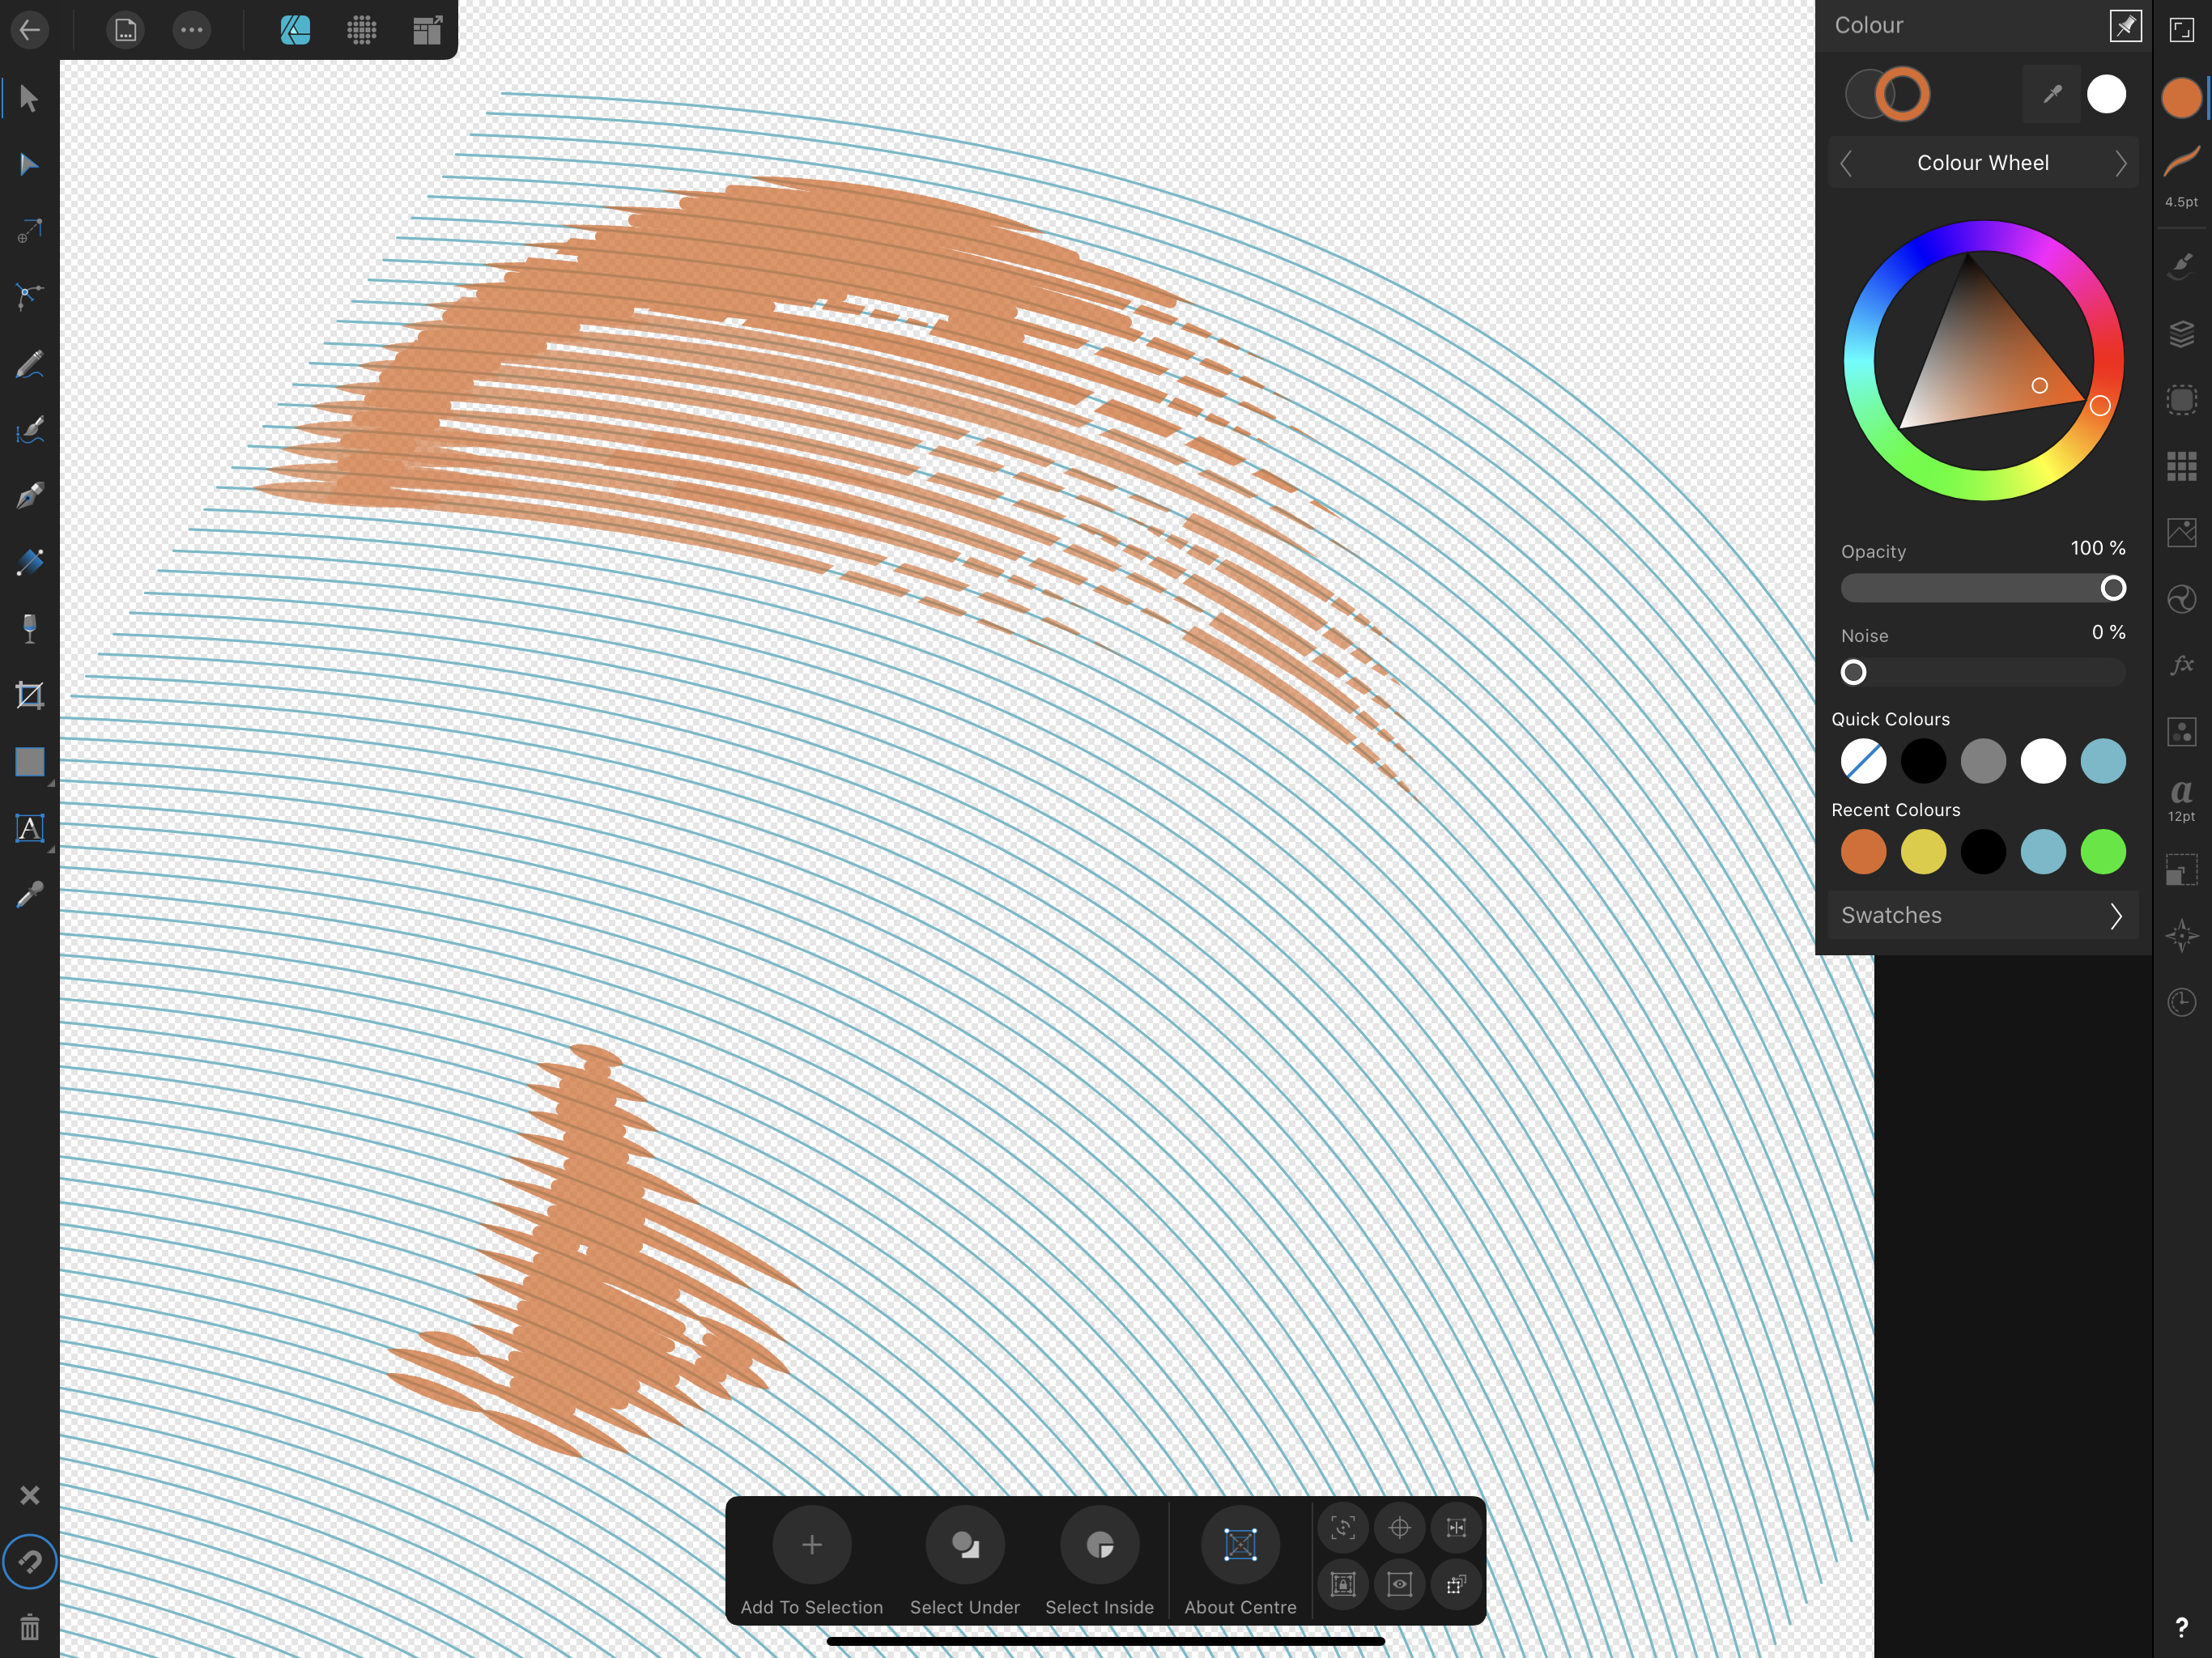Viewport: 2212px width, 1658px height.
Task: Select the Artistic Text tool
Action: tap(30, 828)
